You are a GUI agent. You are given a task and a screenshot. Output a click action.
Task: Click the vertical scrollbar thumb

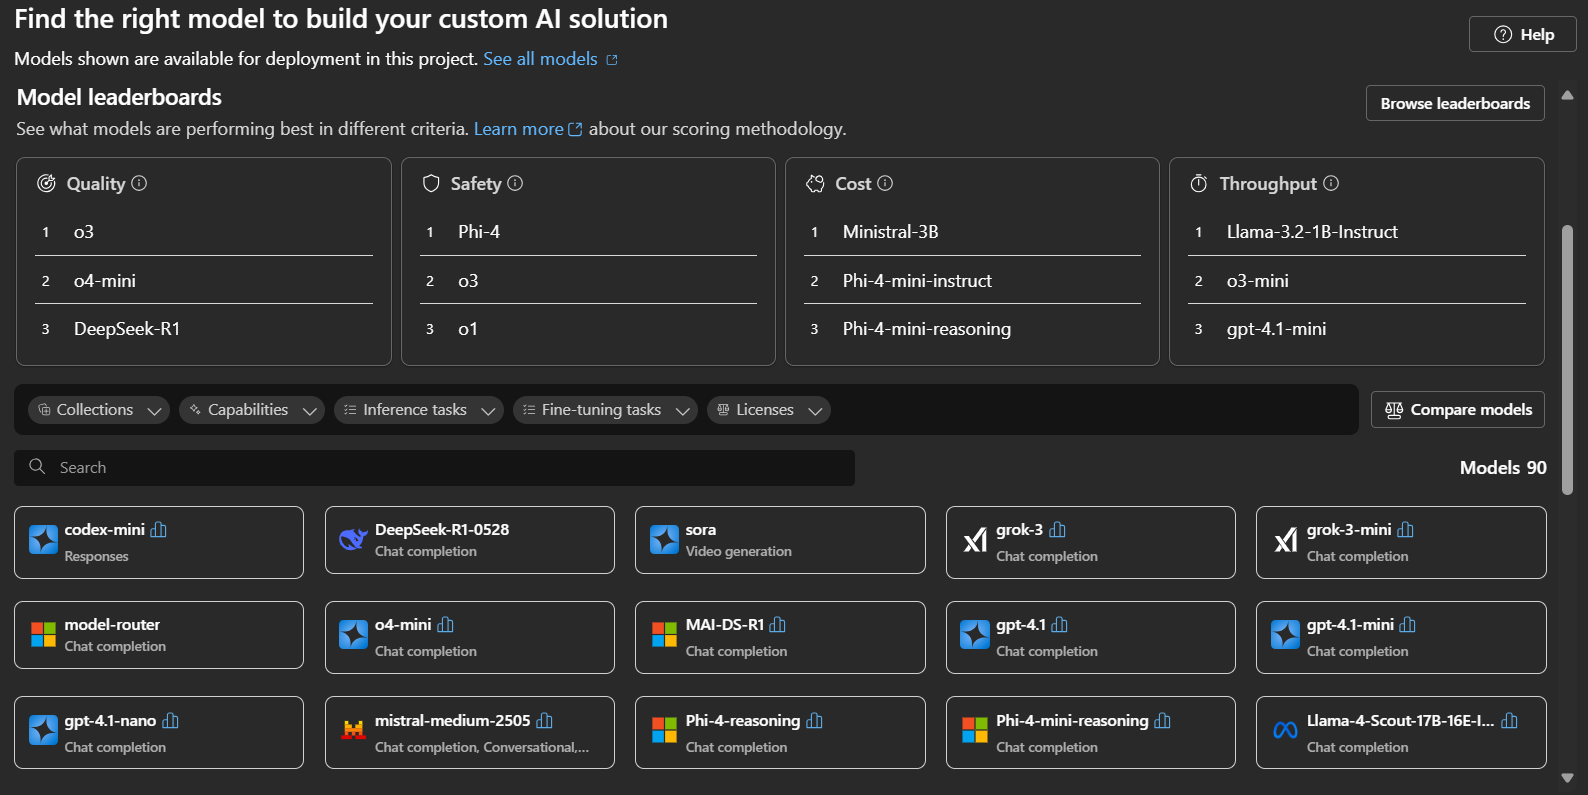tap(1567, 360)
